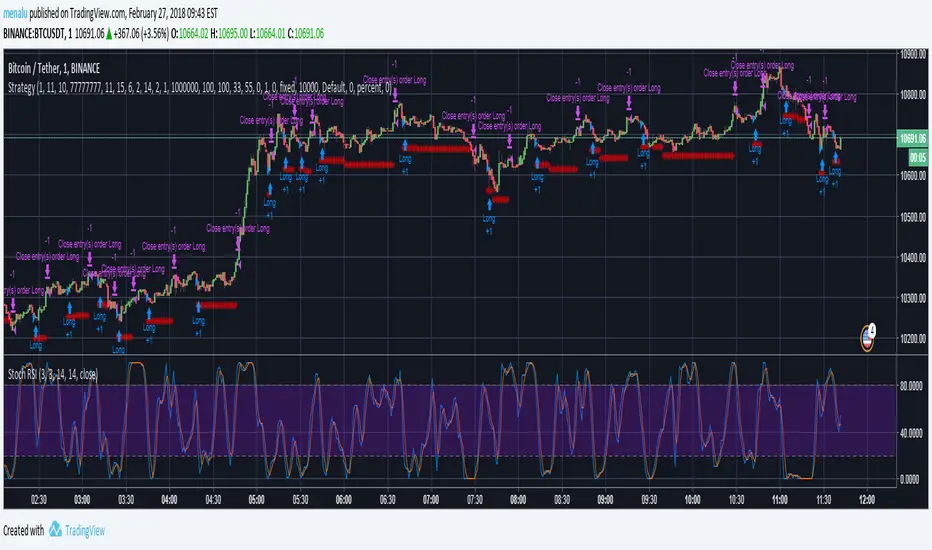
Task: Click the high value H:10695.00
Action: [x=229, y=34]
